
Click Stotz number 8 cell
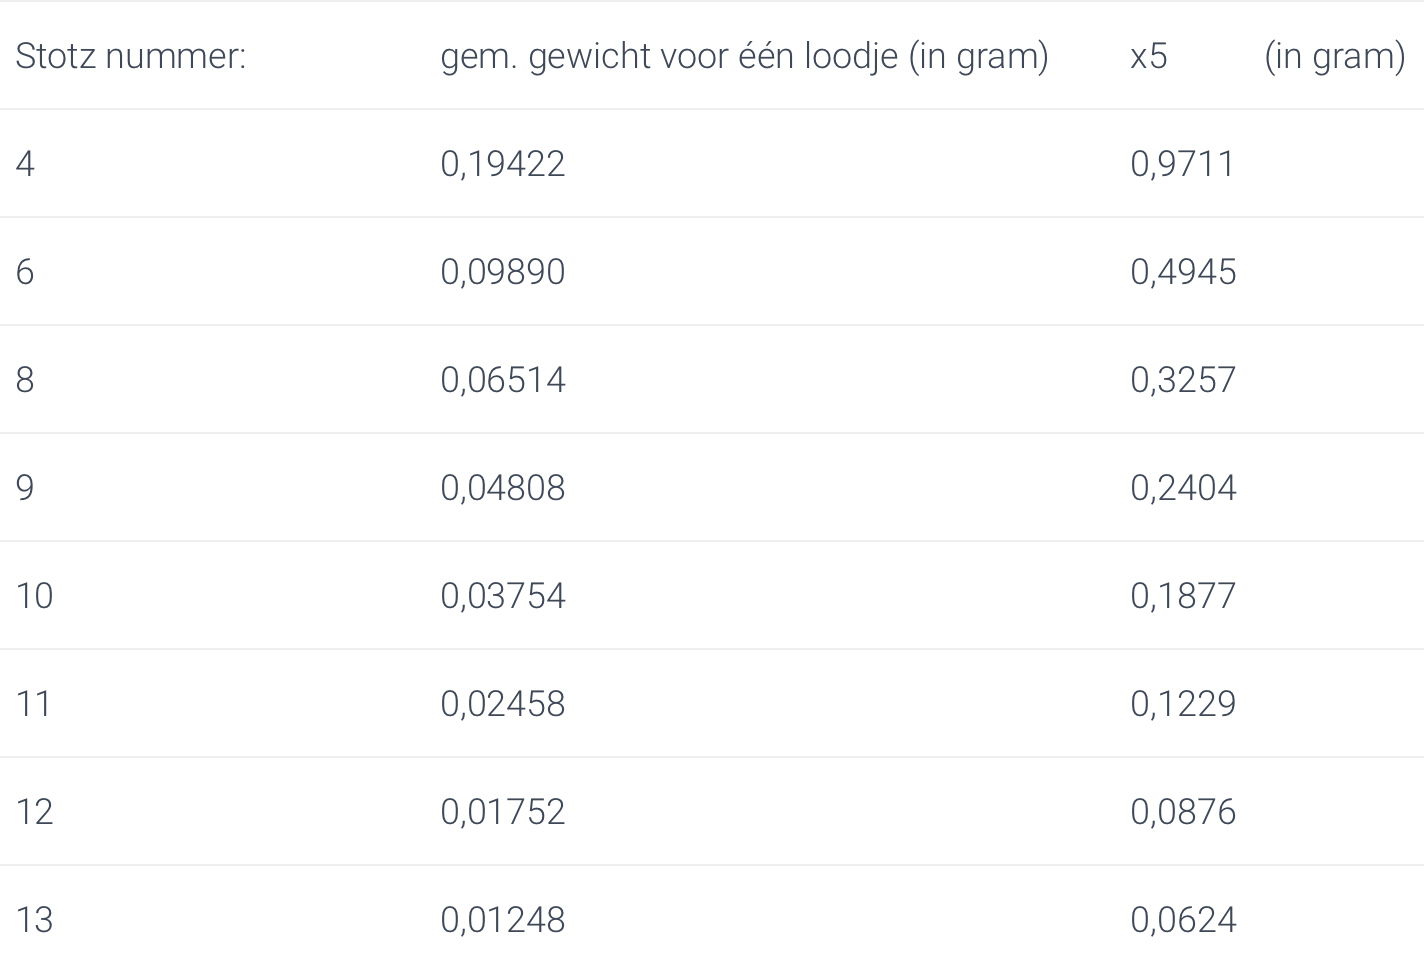25,380
